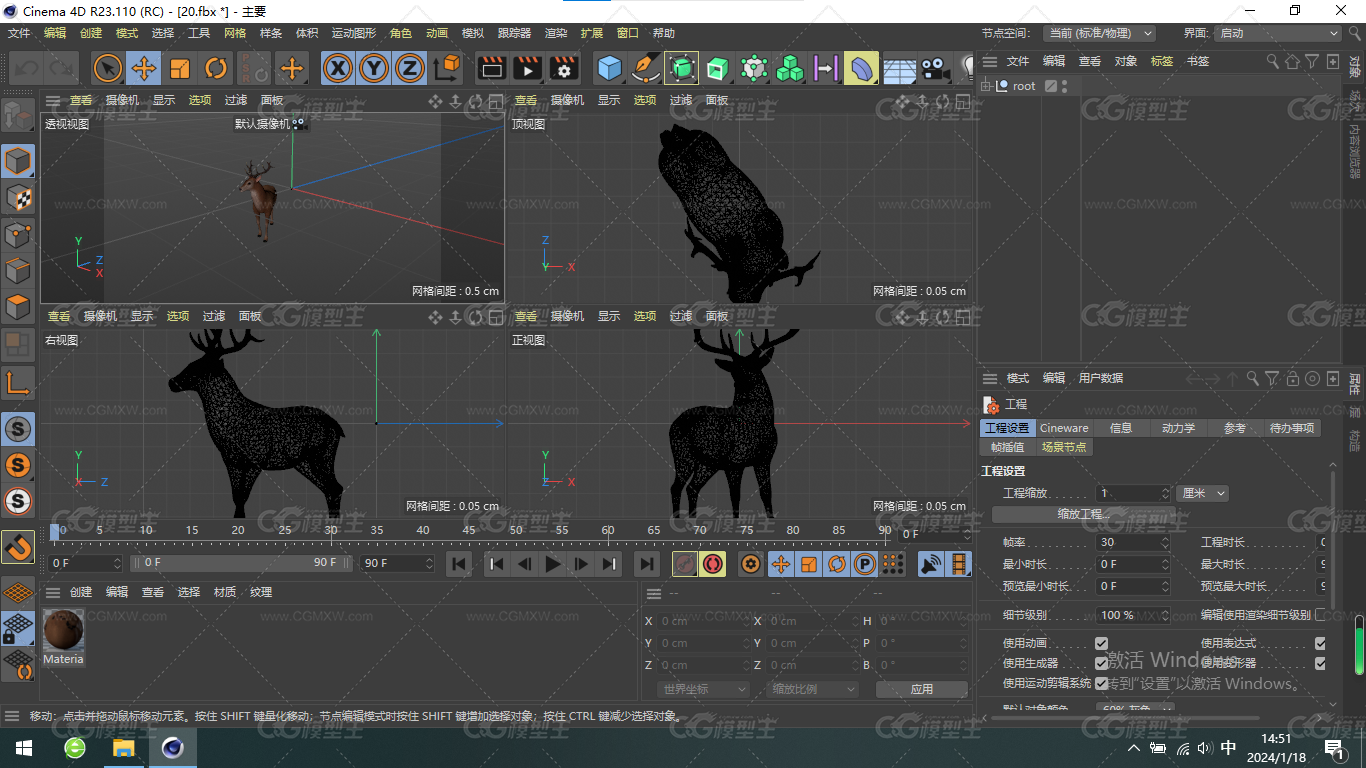The height and width of the screenshot is (768, 1366).
Task: Click frame 45 on the timeline ruler
Action: pos(469,530)
